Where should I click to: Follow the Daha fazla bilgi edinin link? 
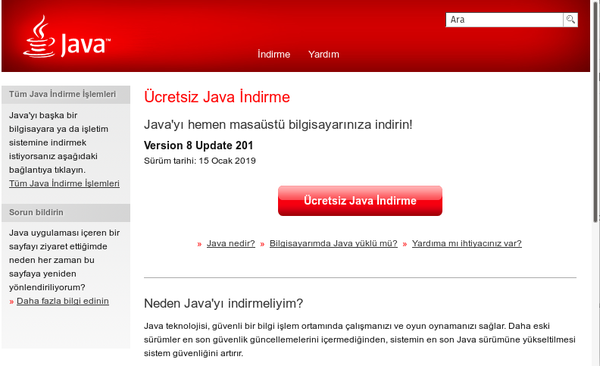63,301
